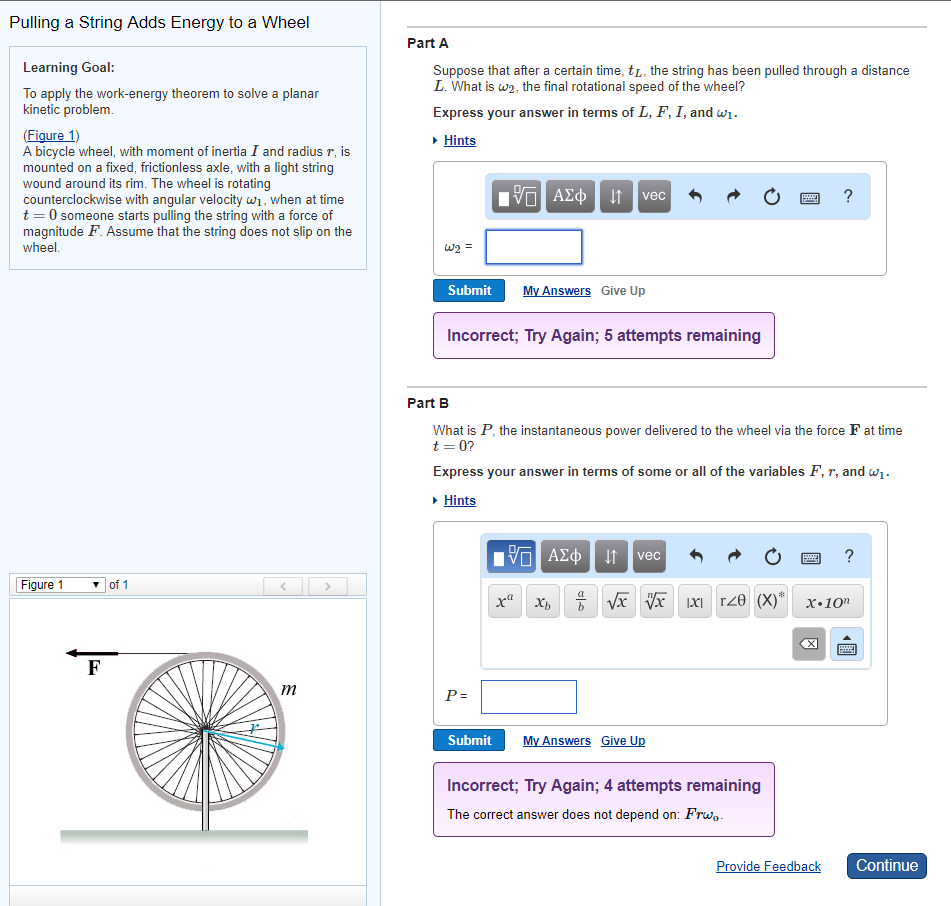Screen dimensions: 951x906
Task: Insert a square root in Part B answer
Action: click(x=618, y=601)
